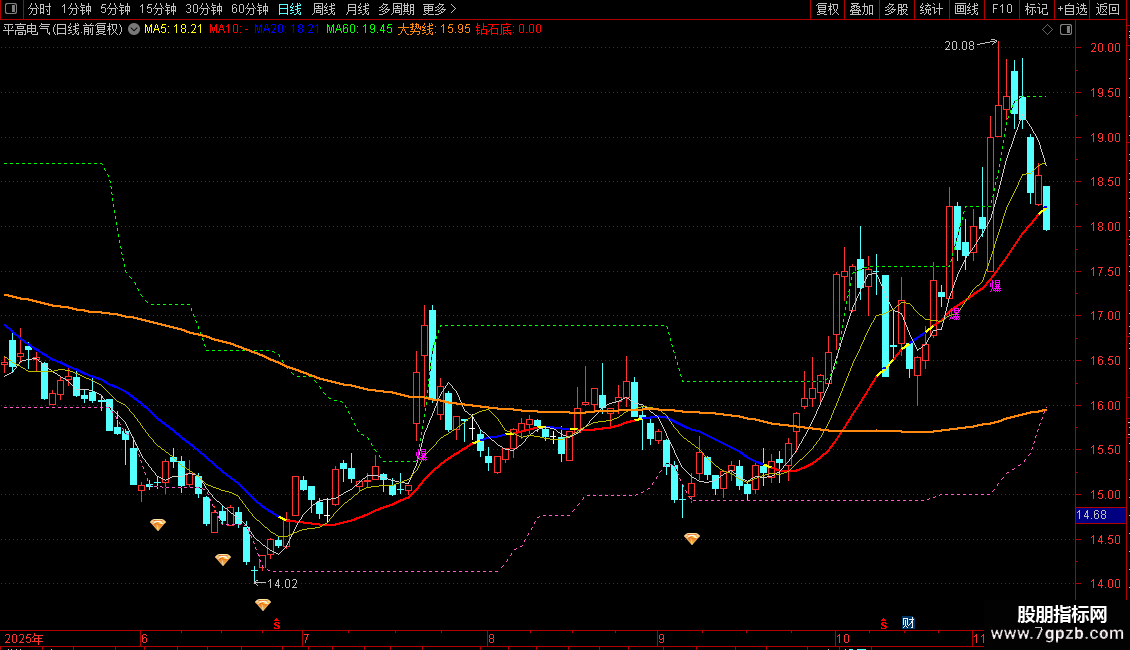Click the 19.00 price axis label
Screen dimensions: 1130x650
coord(1105,138)
